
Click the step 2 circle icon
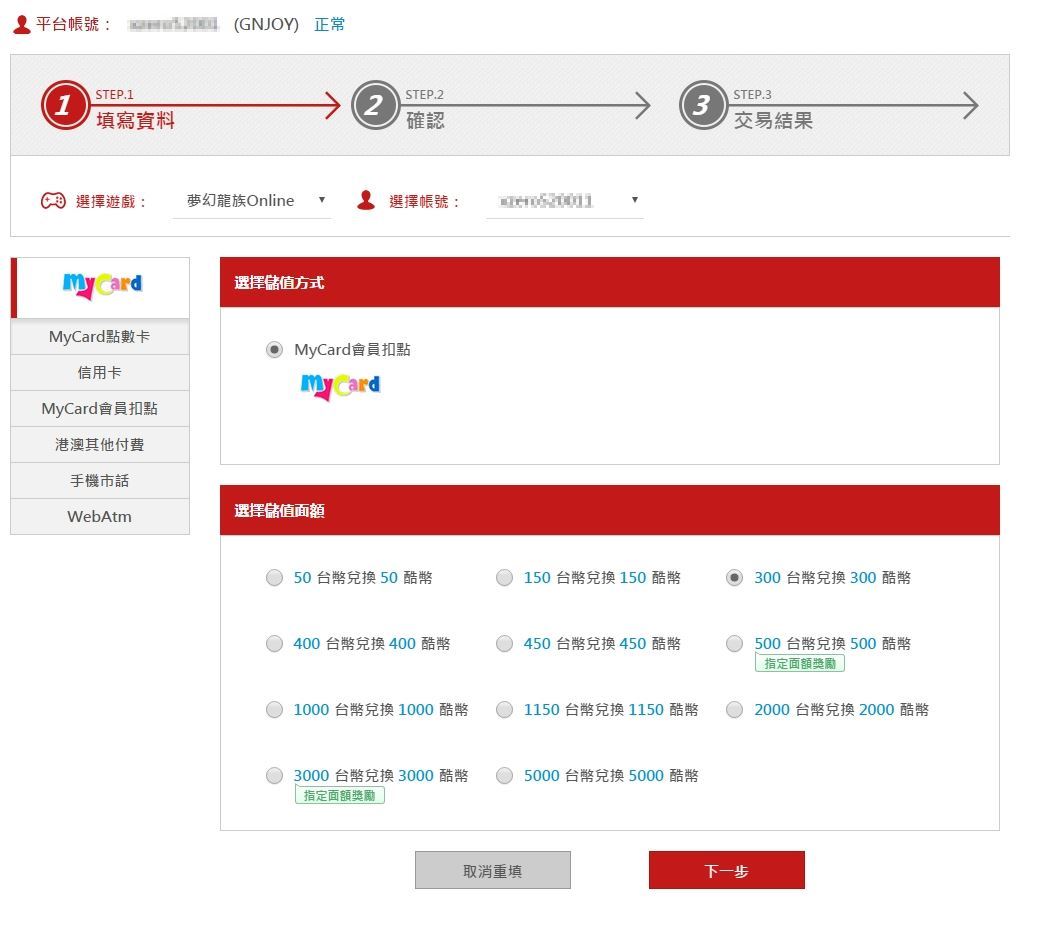coord(375,105)
